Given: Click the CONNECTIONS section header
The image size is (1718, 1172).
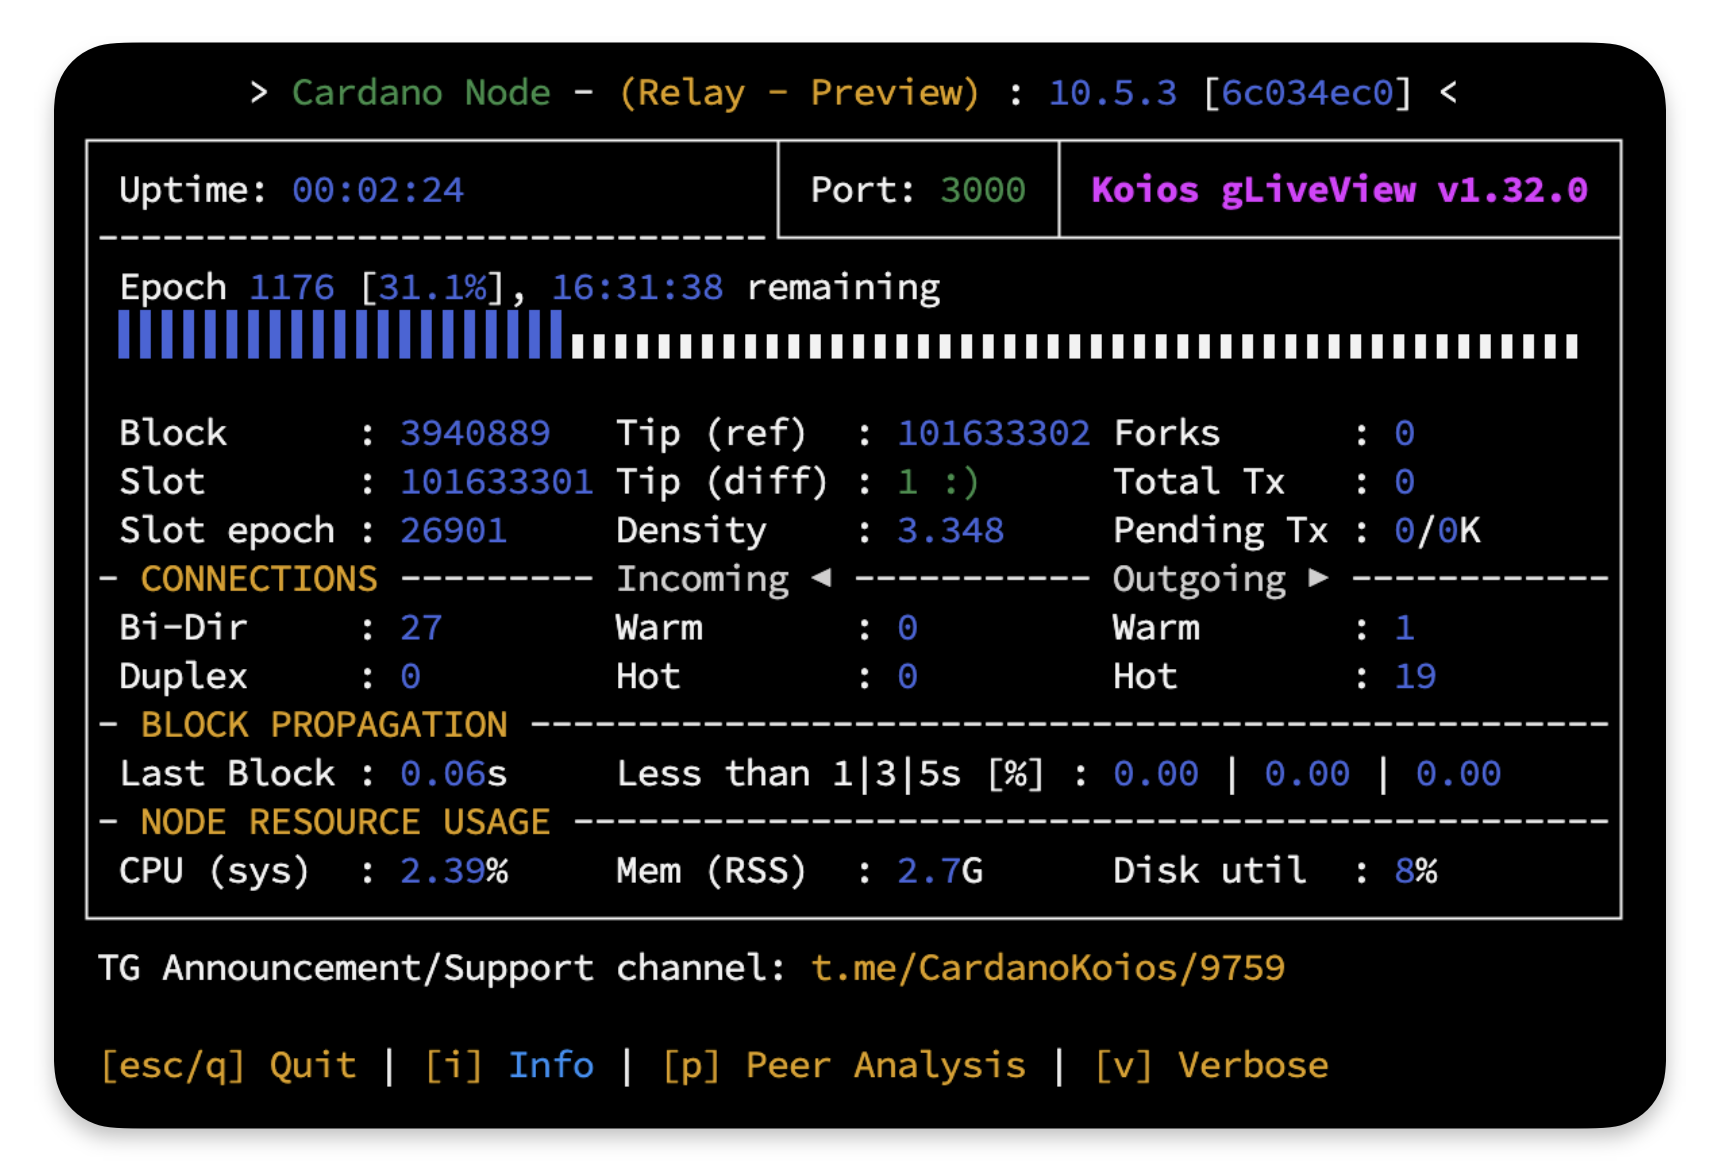Looking at the screenshot, I should tap(259, 579).
